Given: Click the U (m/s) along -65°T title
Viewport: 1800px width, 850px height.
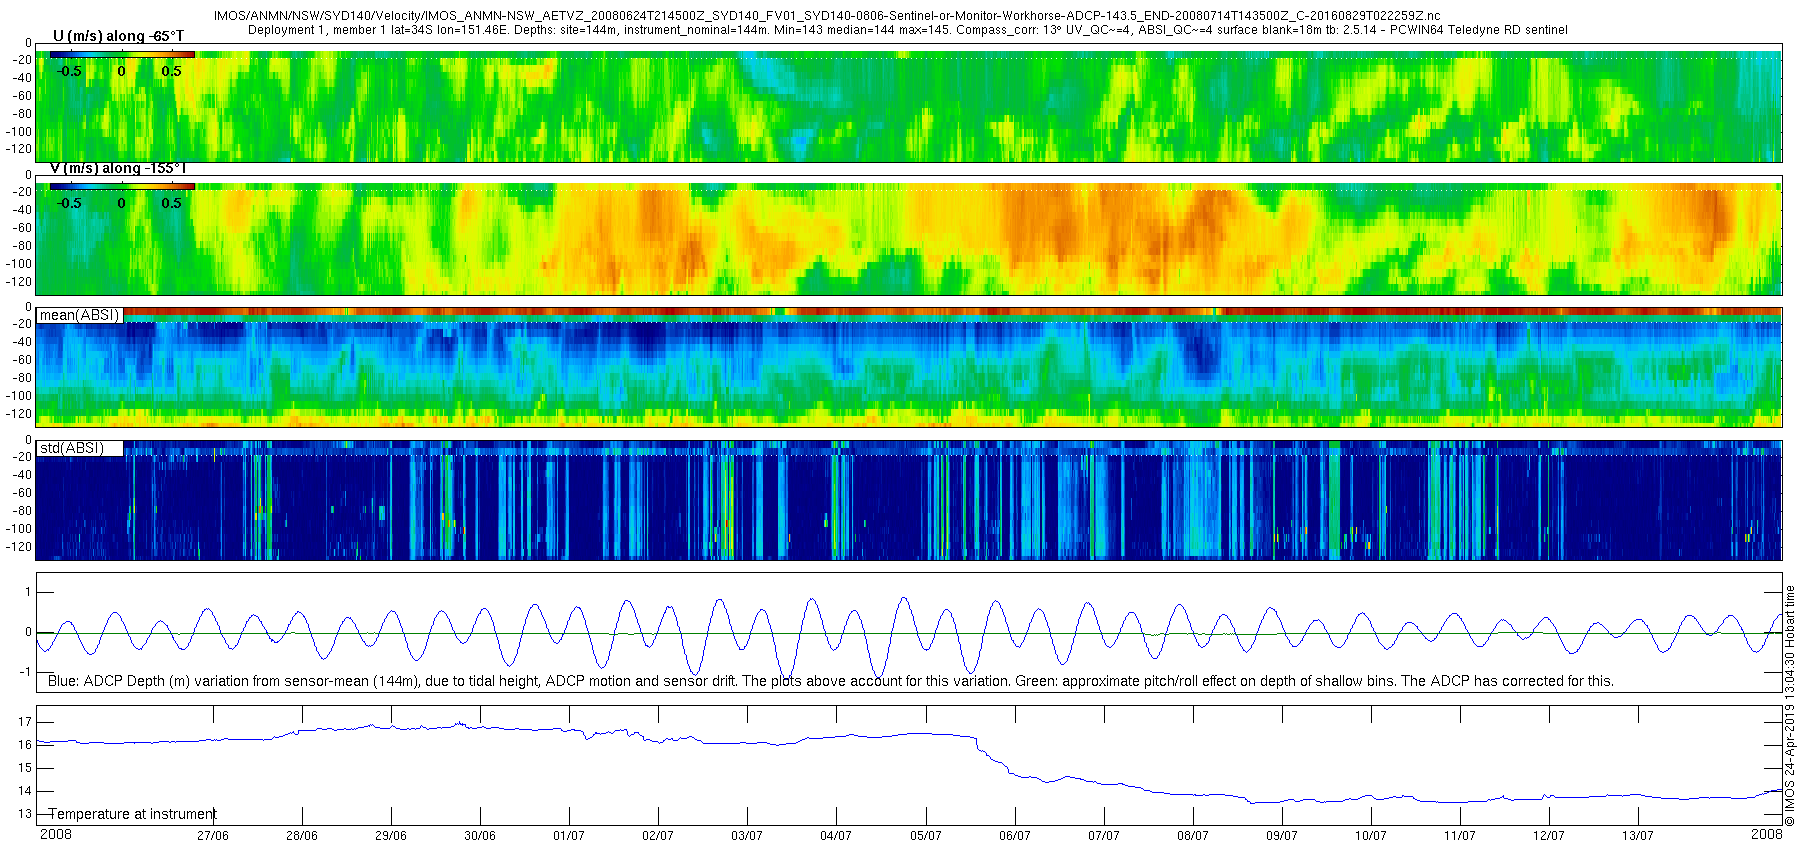Looking at the screenshot, I should tap(118, 36).
